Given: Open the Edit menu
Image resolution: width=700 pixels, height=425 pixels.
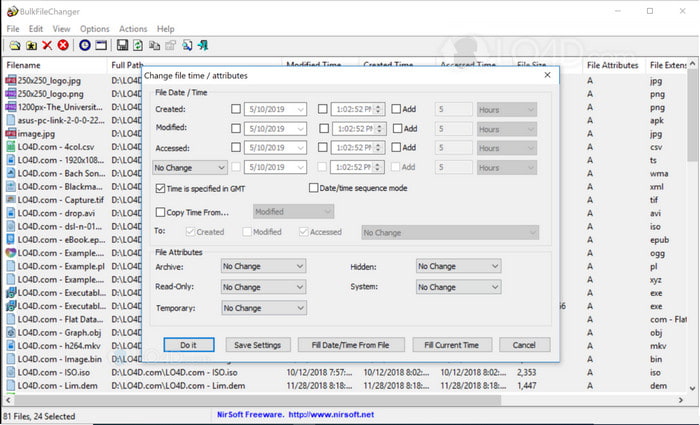Looking at the screenshot, I should click(x=36, y=29).
